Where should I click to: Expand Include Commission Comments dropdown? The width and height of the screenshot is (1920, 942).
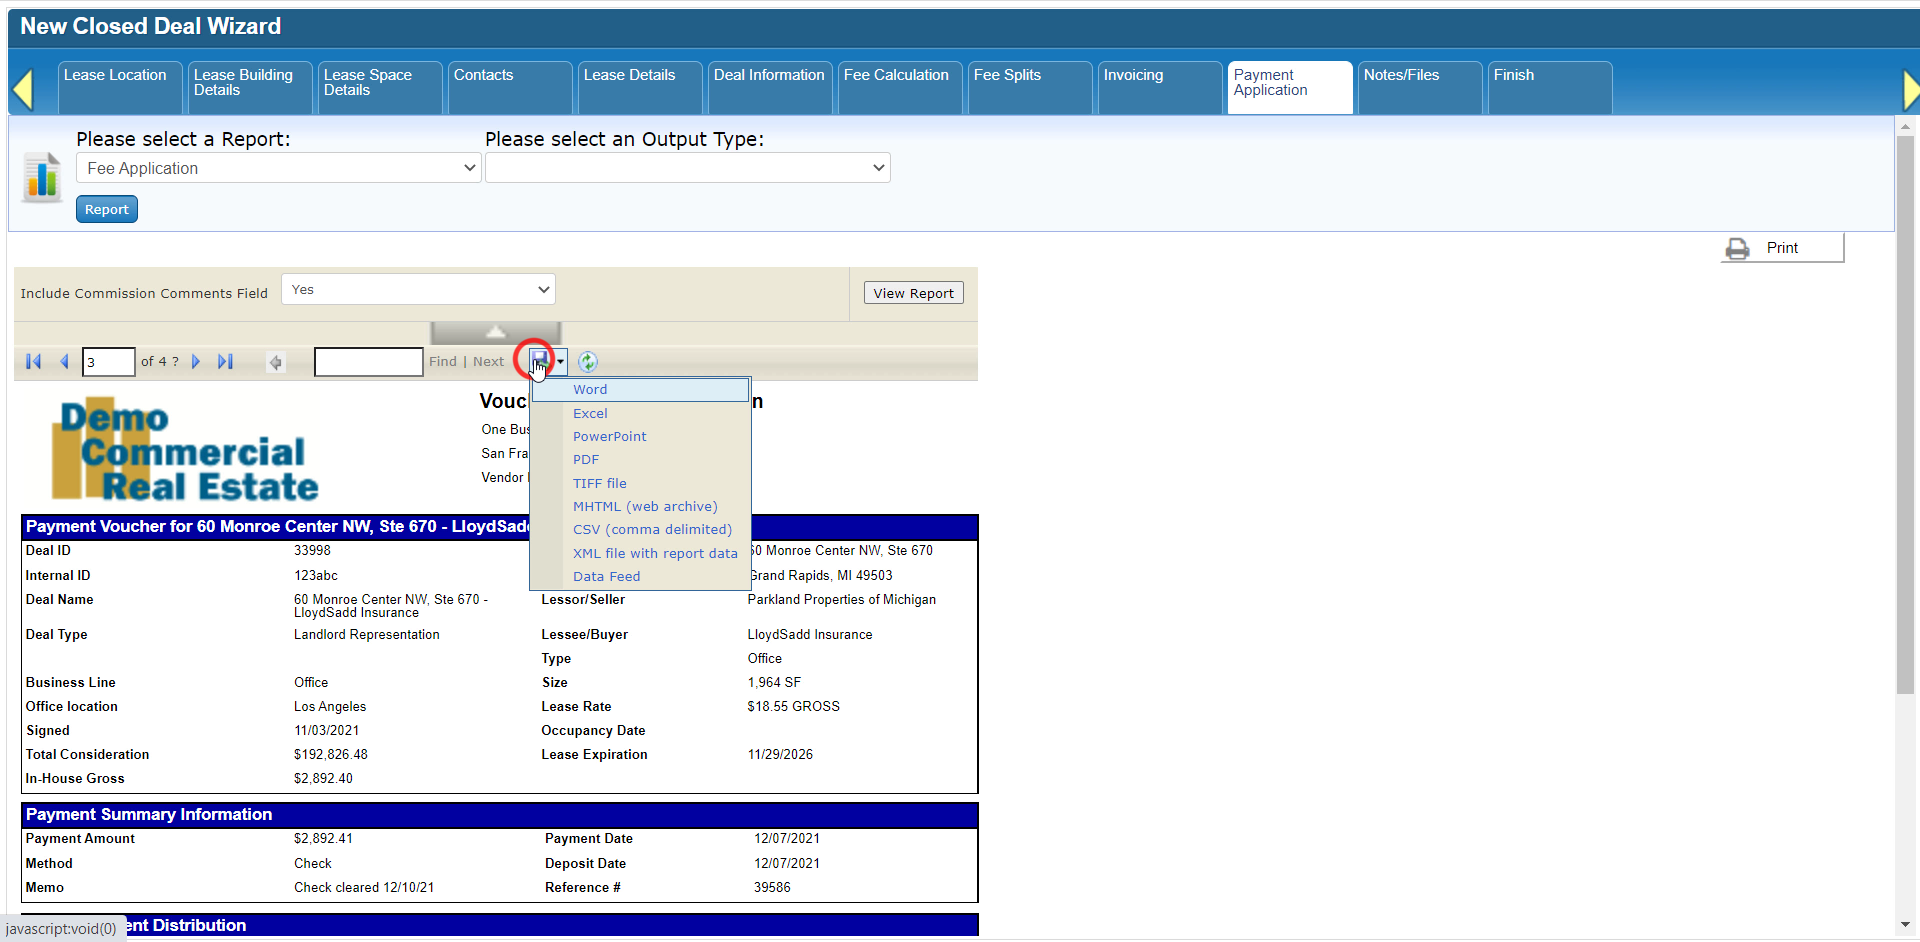418,290
